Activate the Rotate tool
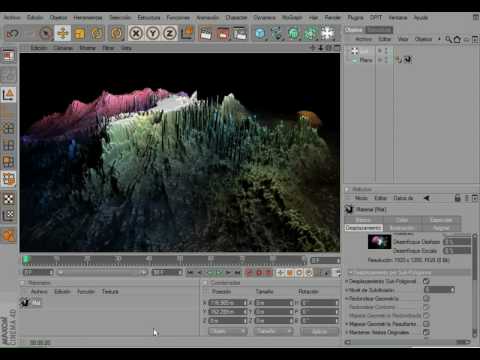The width and height of the screenshot is (480, 360). [97, 34]
